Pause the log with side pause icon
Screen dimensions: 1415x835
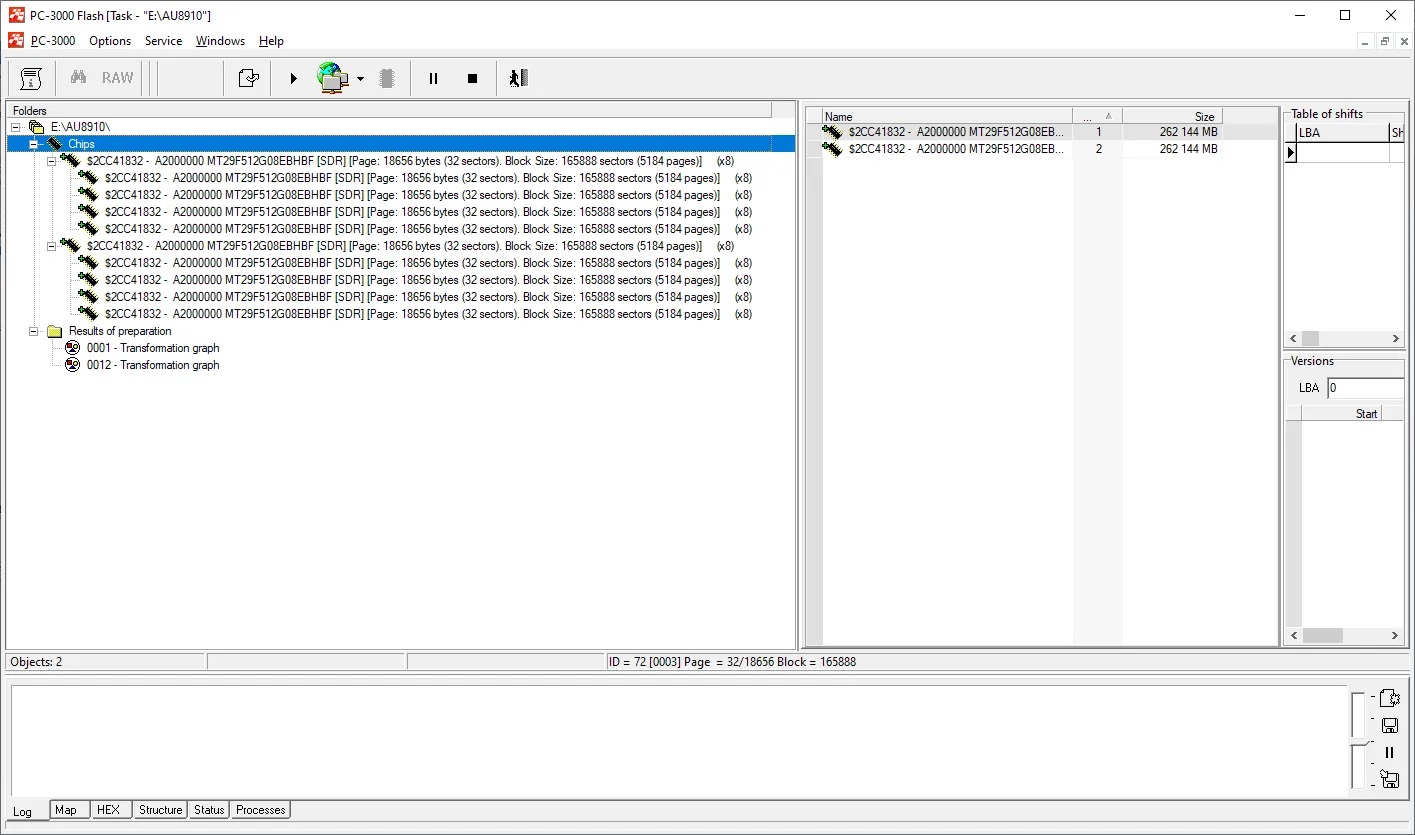1389,753
